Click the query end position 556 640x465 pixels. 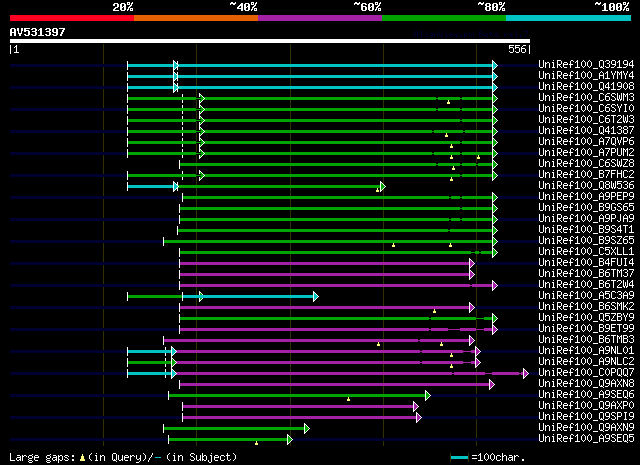[x=518, y=49]
